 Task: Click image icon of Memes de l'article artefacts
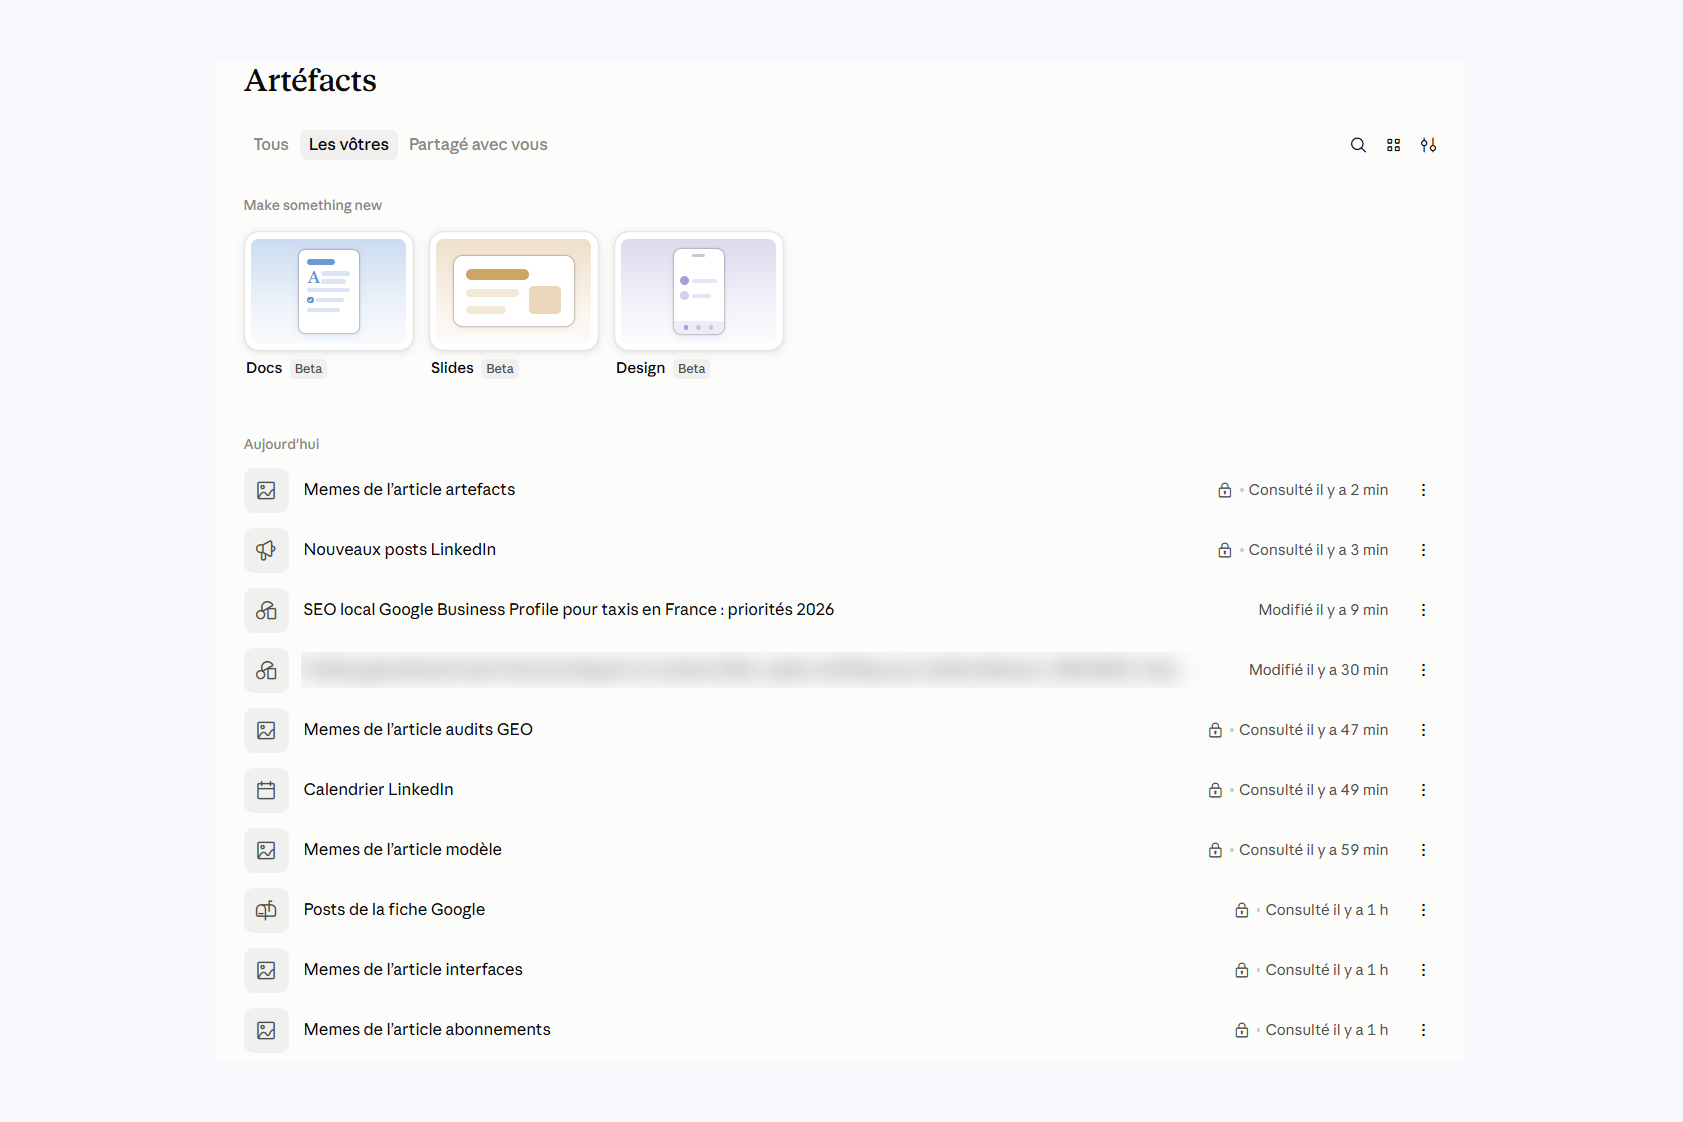(x=266, y=490)
